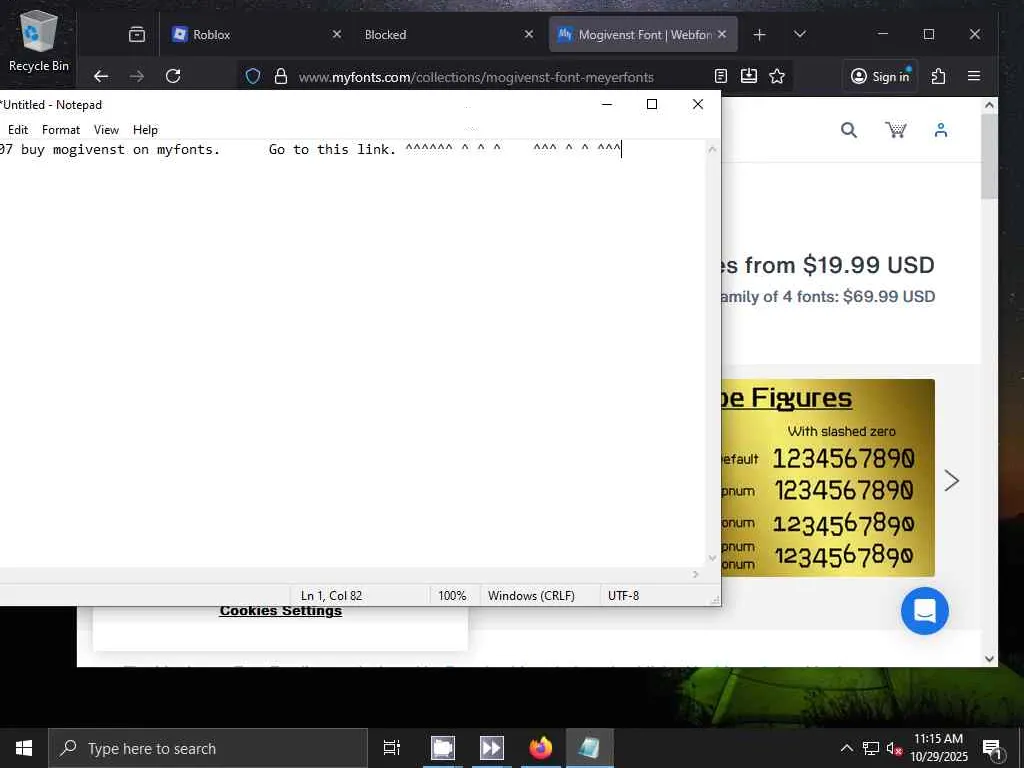This screenshot has height=768, width=1024.
Task: Open Notepad Edit menu
Action: pos(18,130)
